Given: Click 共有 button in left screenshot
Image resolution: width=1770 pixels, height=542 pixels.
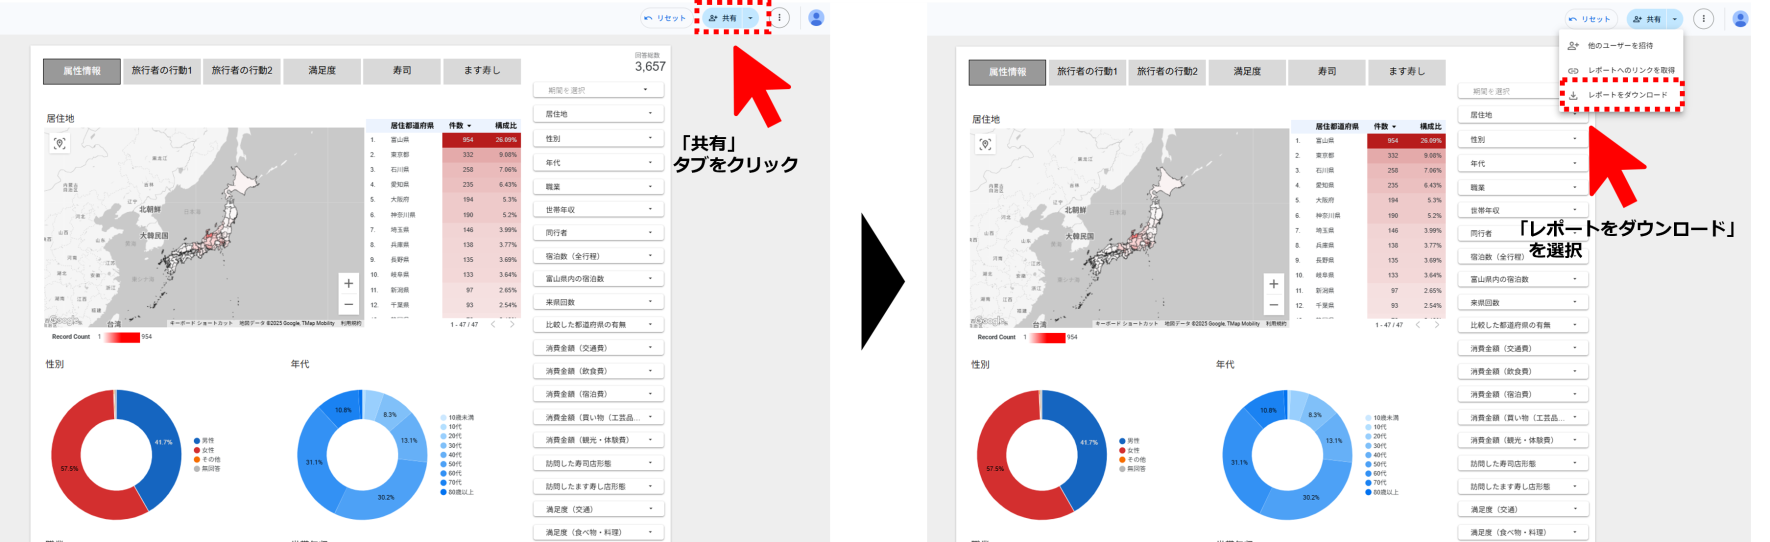Looking at the screenshot, I should point(723,18).
